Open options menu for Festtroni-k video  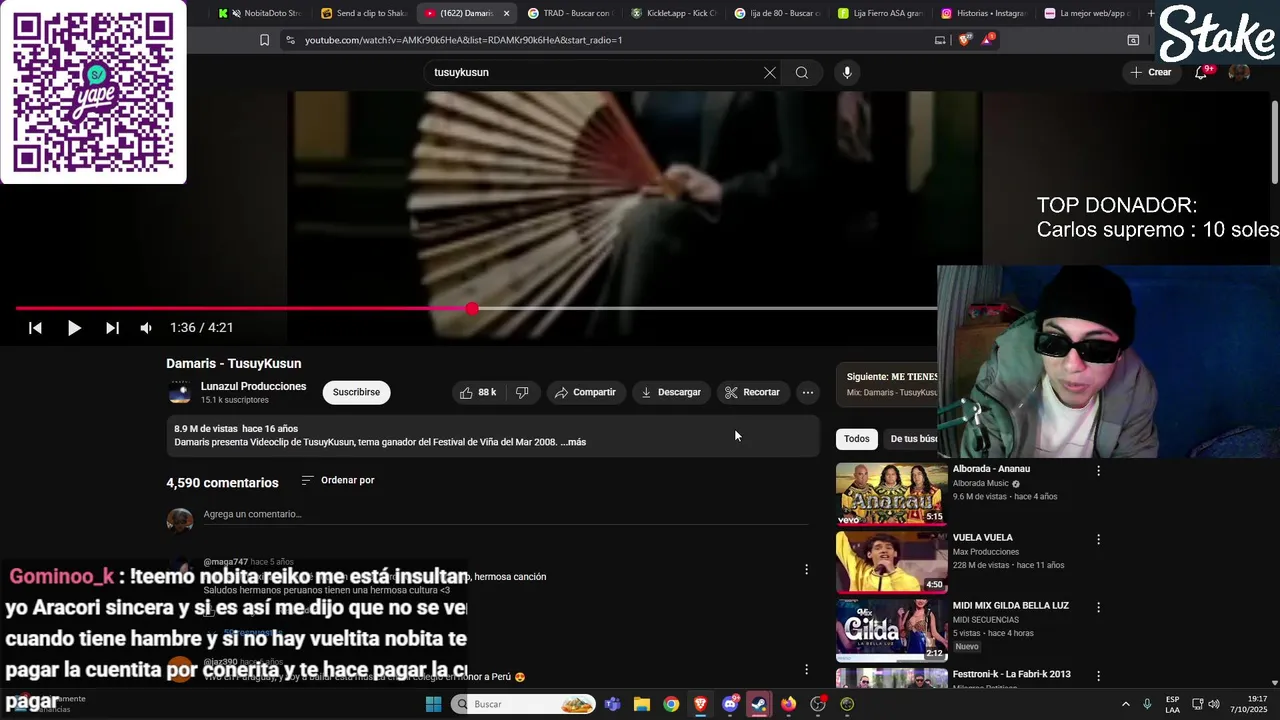[x=1098, y=676]
